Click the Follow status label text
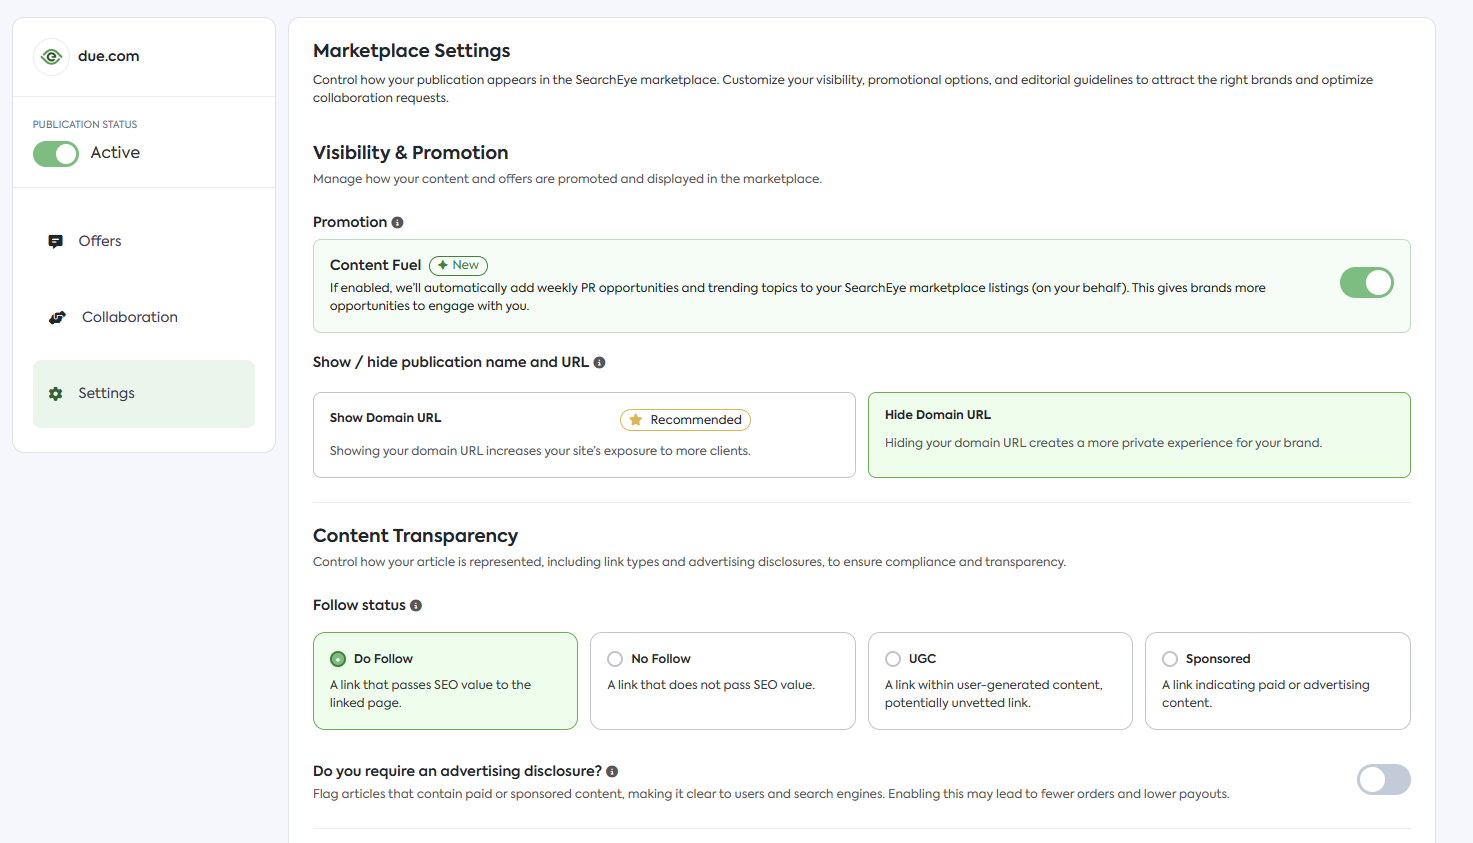This screenshot has width=1473, height=843. (359, 605)
